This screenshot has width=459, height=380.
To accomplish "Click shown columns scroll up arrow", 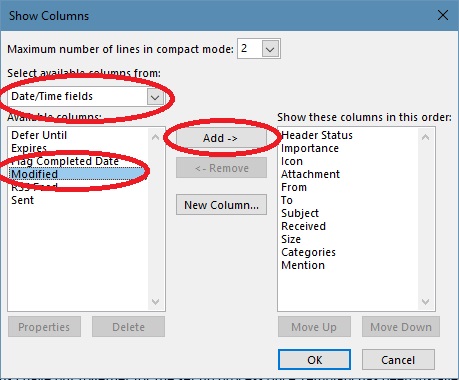I will (x=425, y=137).
